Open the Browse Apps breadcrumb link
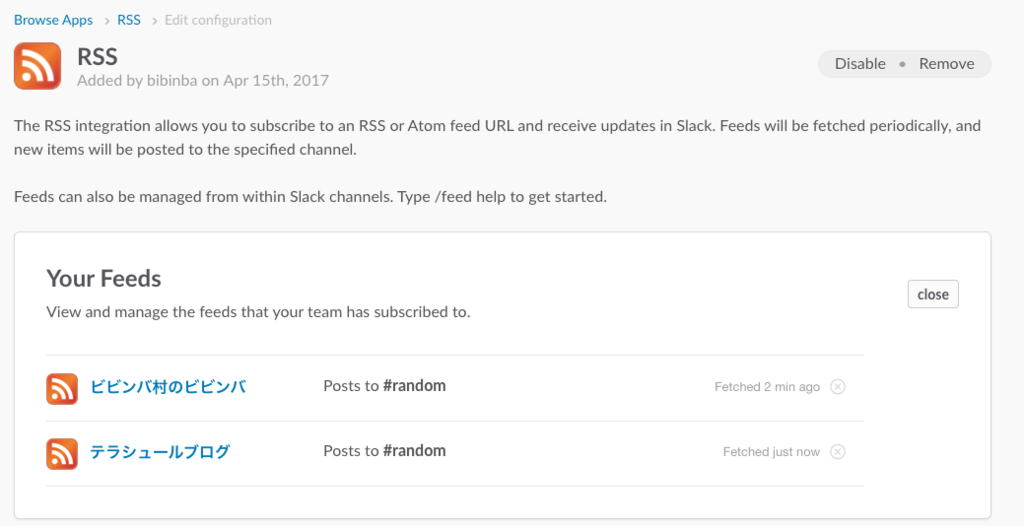Image resolution: width=1024 pixels, height=526 pixels. [54, 20]
